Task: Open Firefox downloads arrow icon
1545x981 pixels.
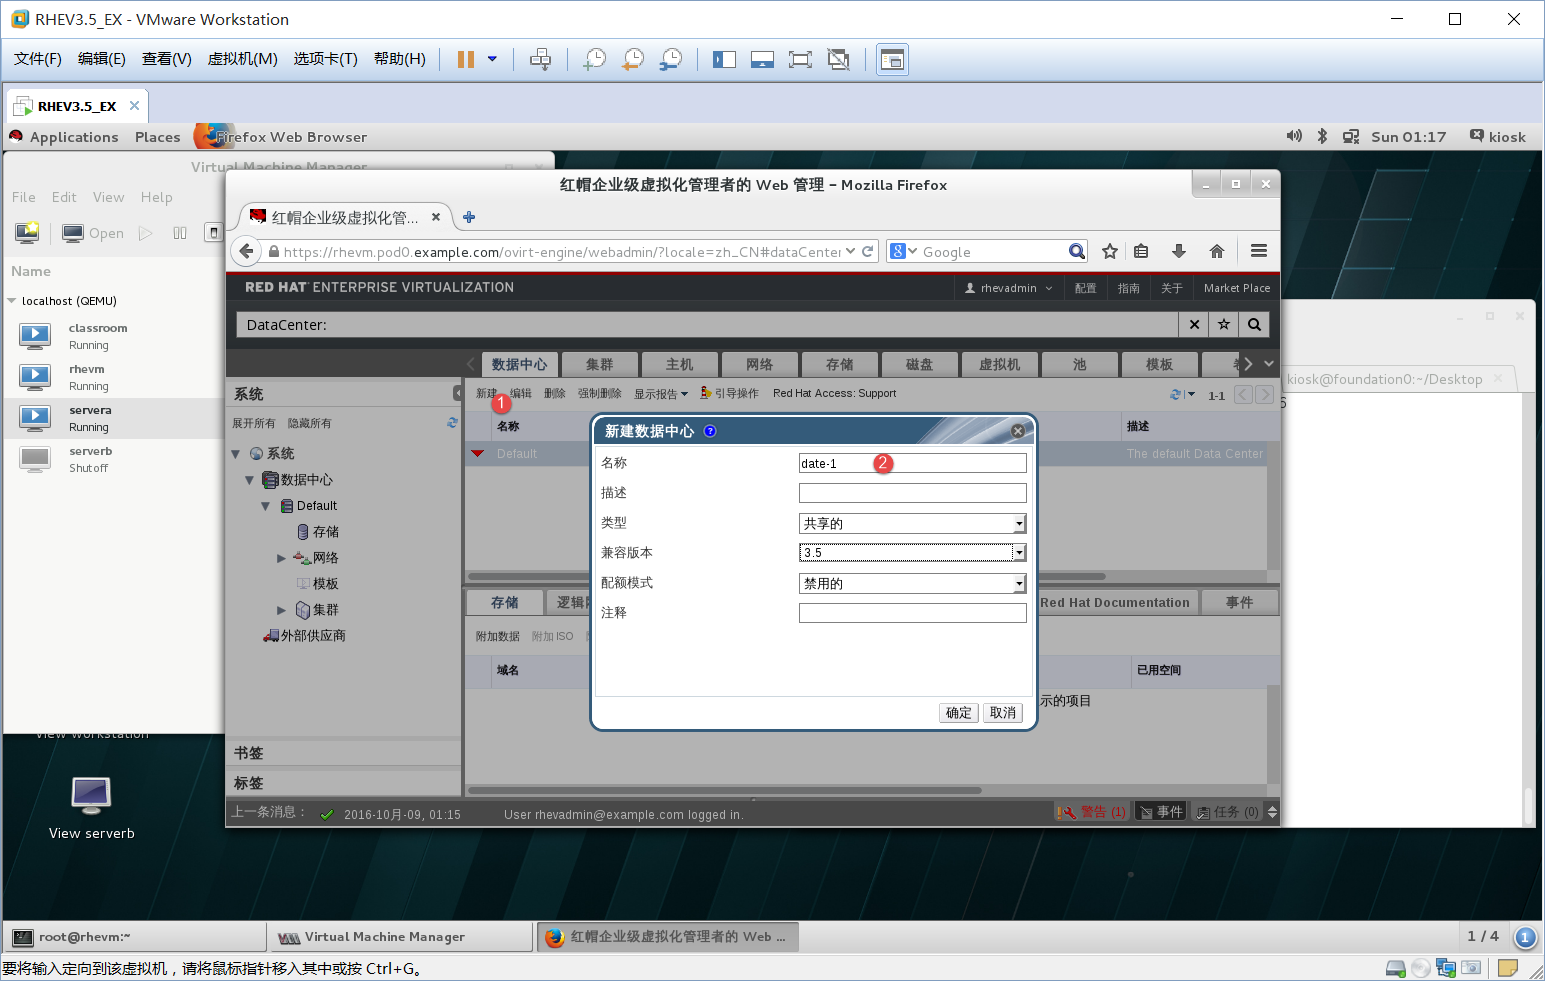Action: coord(1179,251)
